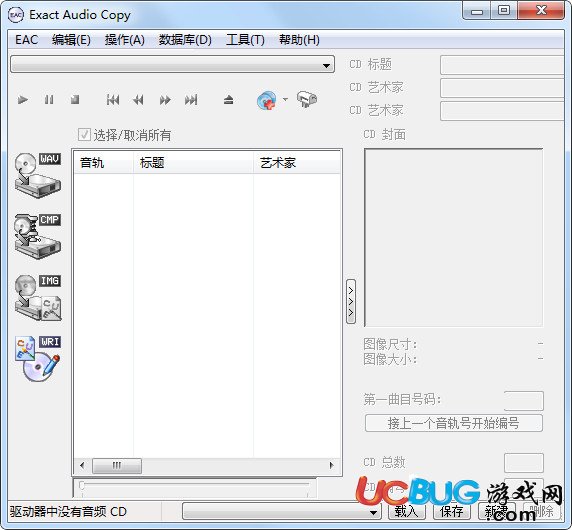
Task: Click the CD 标题 input field
Action: (502, 65)
